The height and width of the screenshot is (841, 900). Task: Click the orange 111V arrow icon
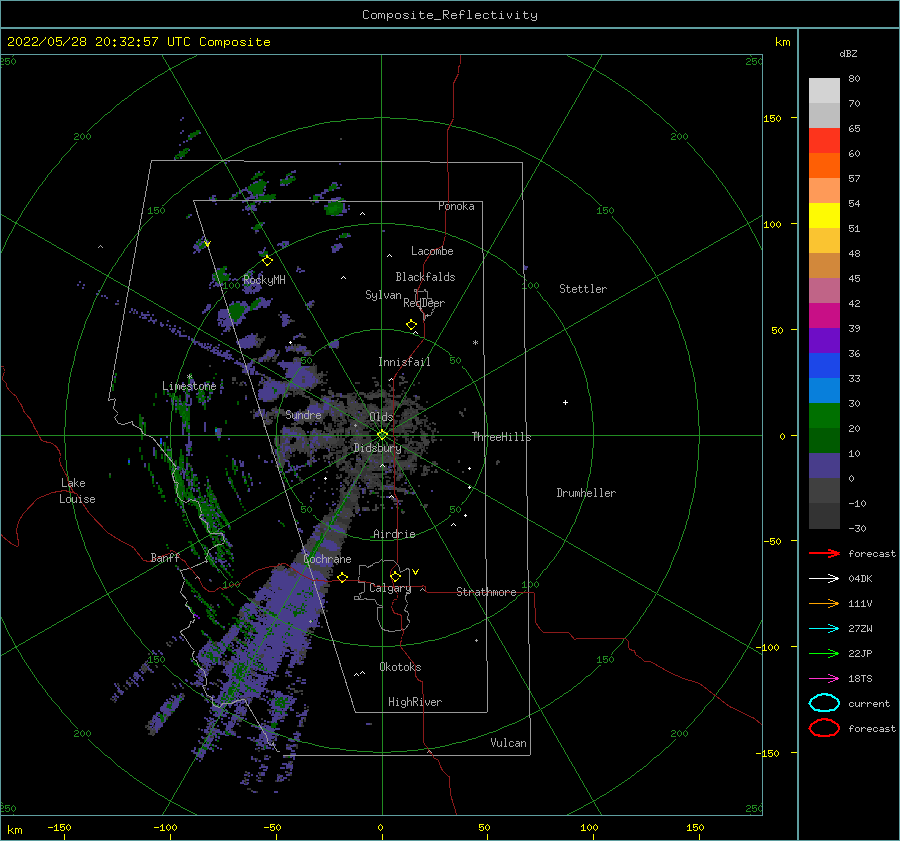pyautogui.click(x=824, y=603)
